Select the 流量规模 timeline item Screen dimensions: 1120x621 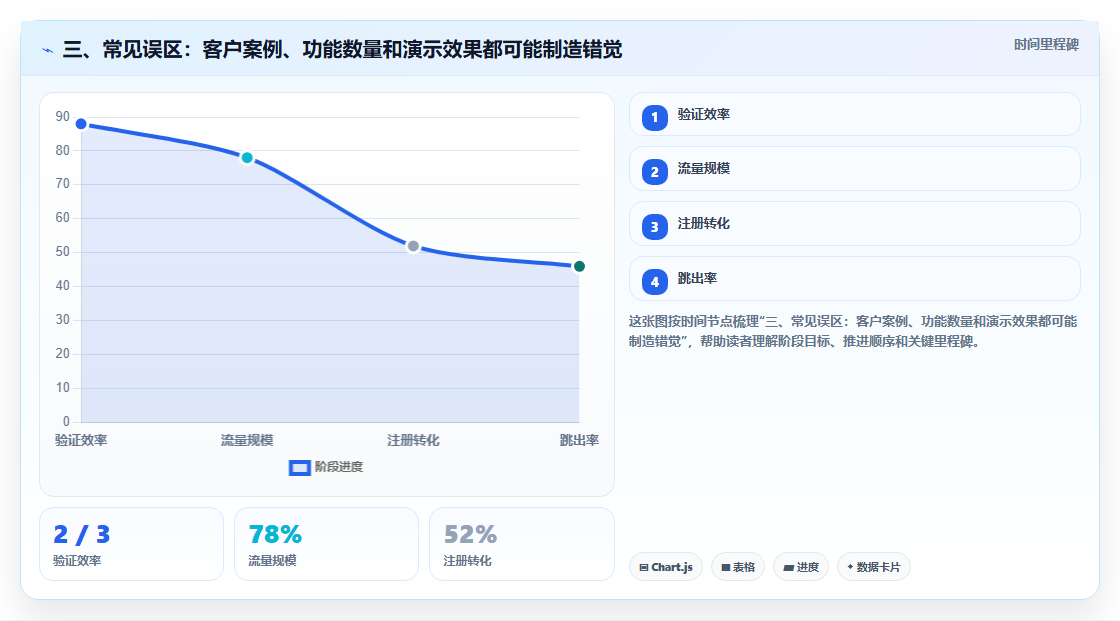click(x=854, y=169)
